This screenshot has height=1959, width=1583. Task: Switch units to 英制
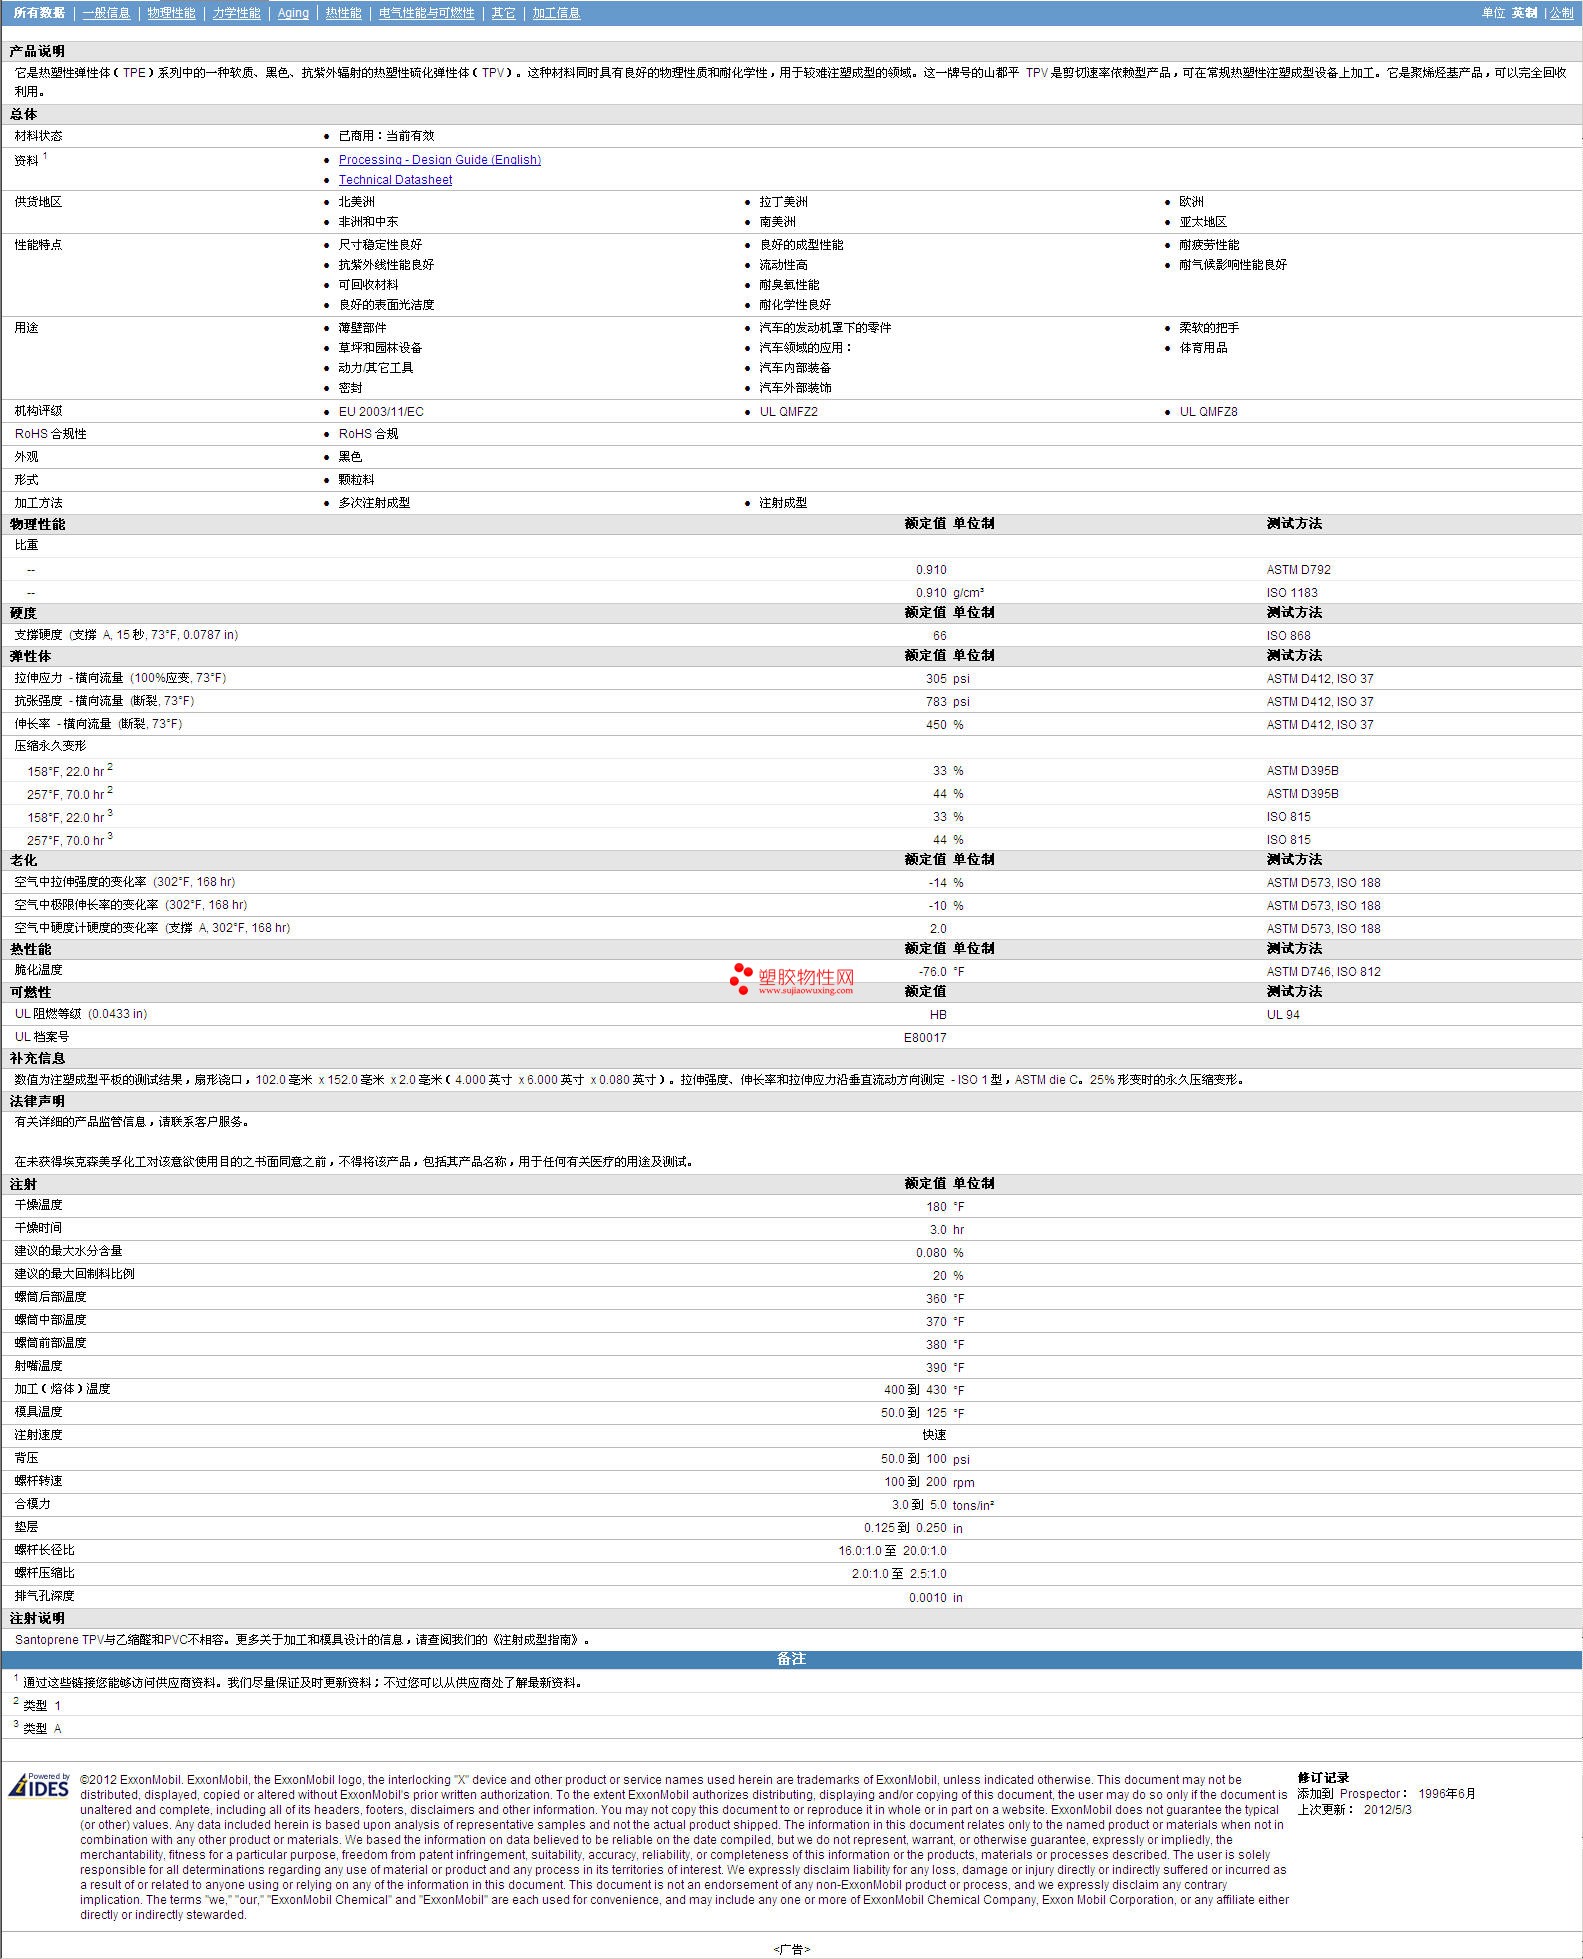tap(1524, 13)
